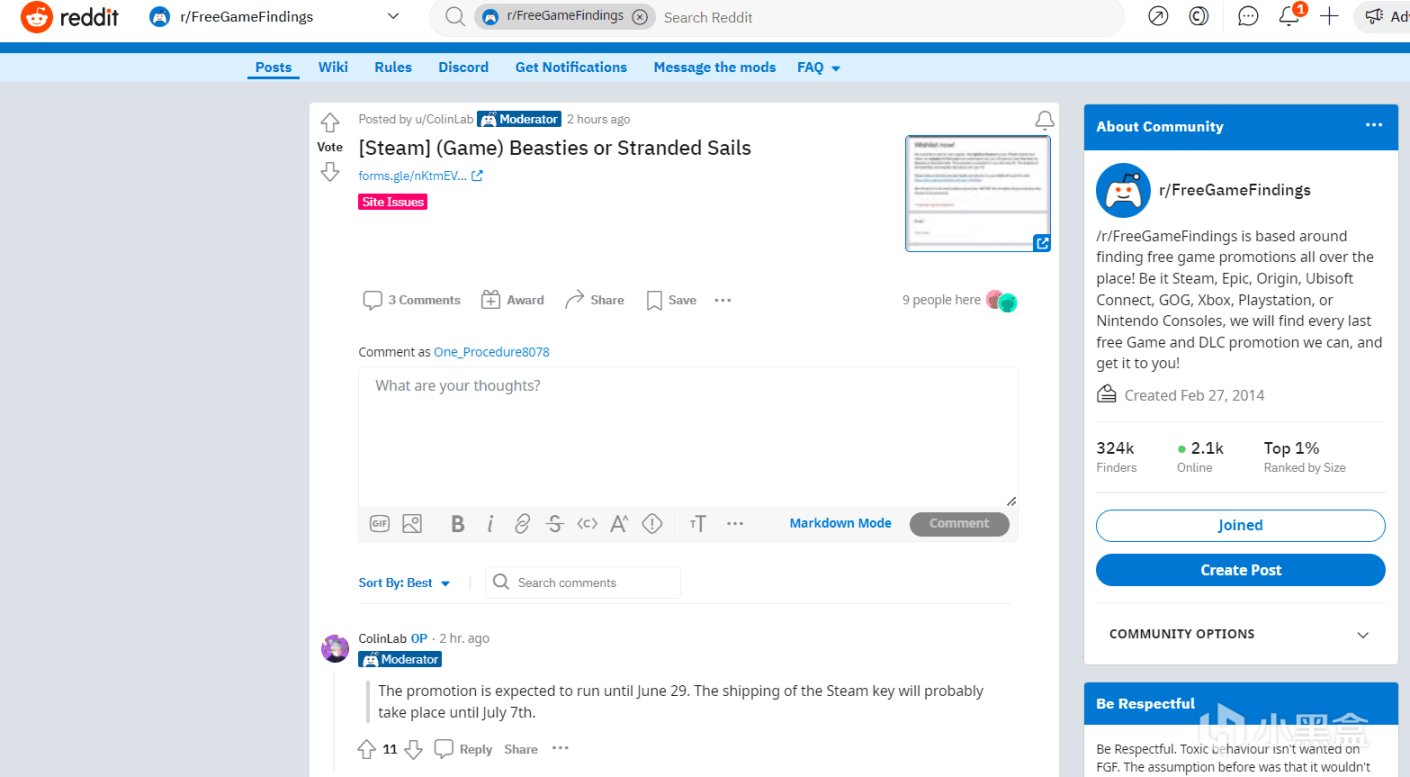This screenshot has height=777, width=1410.
Task: Focus the What are your thoughts textbox
Action: 688,436
